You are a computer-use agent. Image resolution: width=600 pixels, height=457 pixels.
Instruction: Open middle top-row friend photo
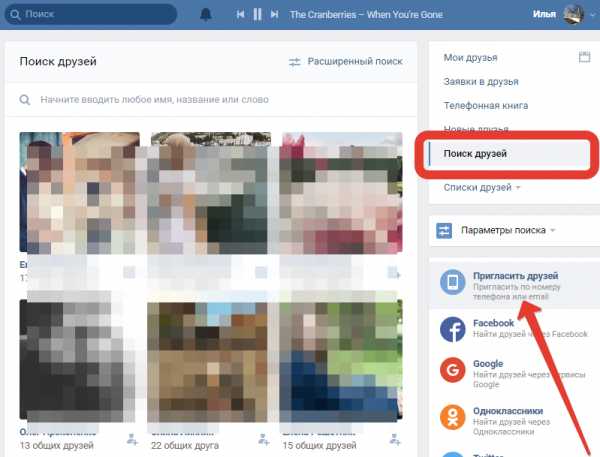(x=211, y=193)
